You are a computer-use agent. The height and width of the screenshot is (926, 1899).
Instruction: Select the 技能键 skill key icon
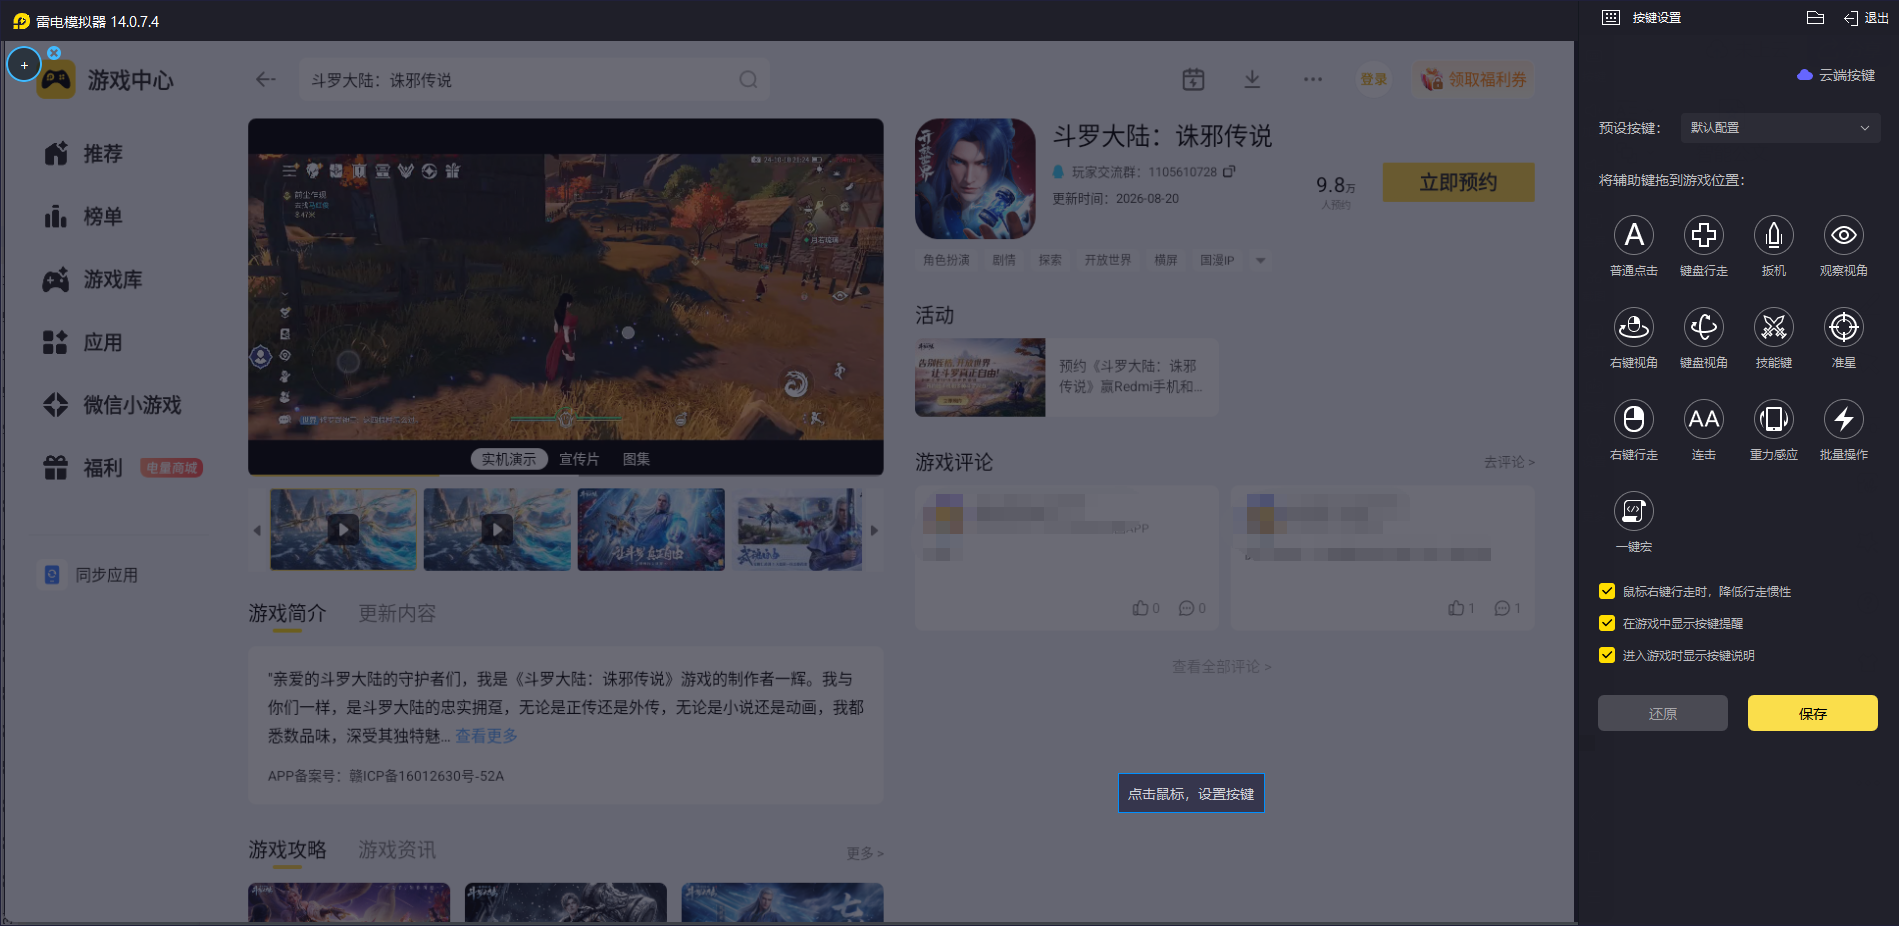point(1774,328)
